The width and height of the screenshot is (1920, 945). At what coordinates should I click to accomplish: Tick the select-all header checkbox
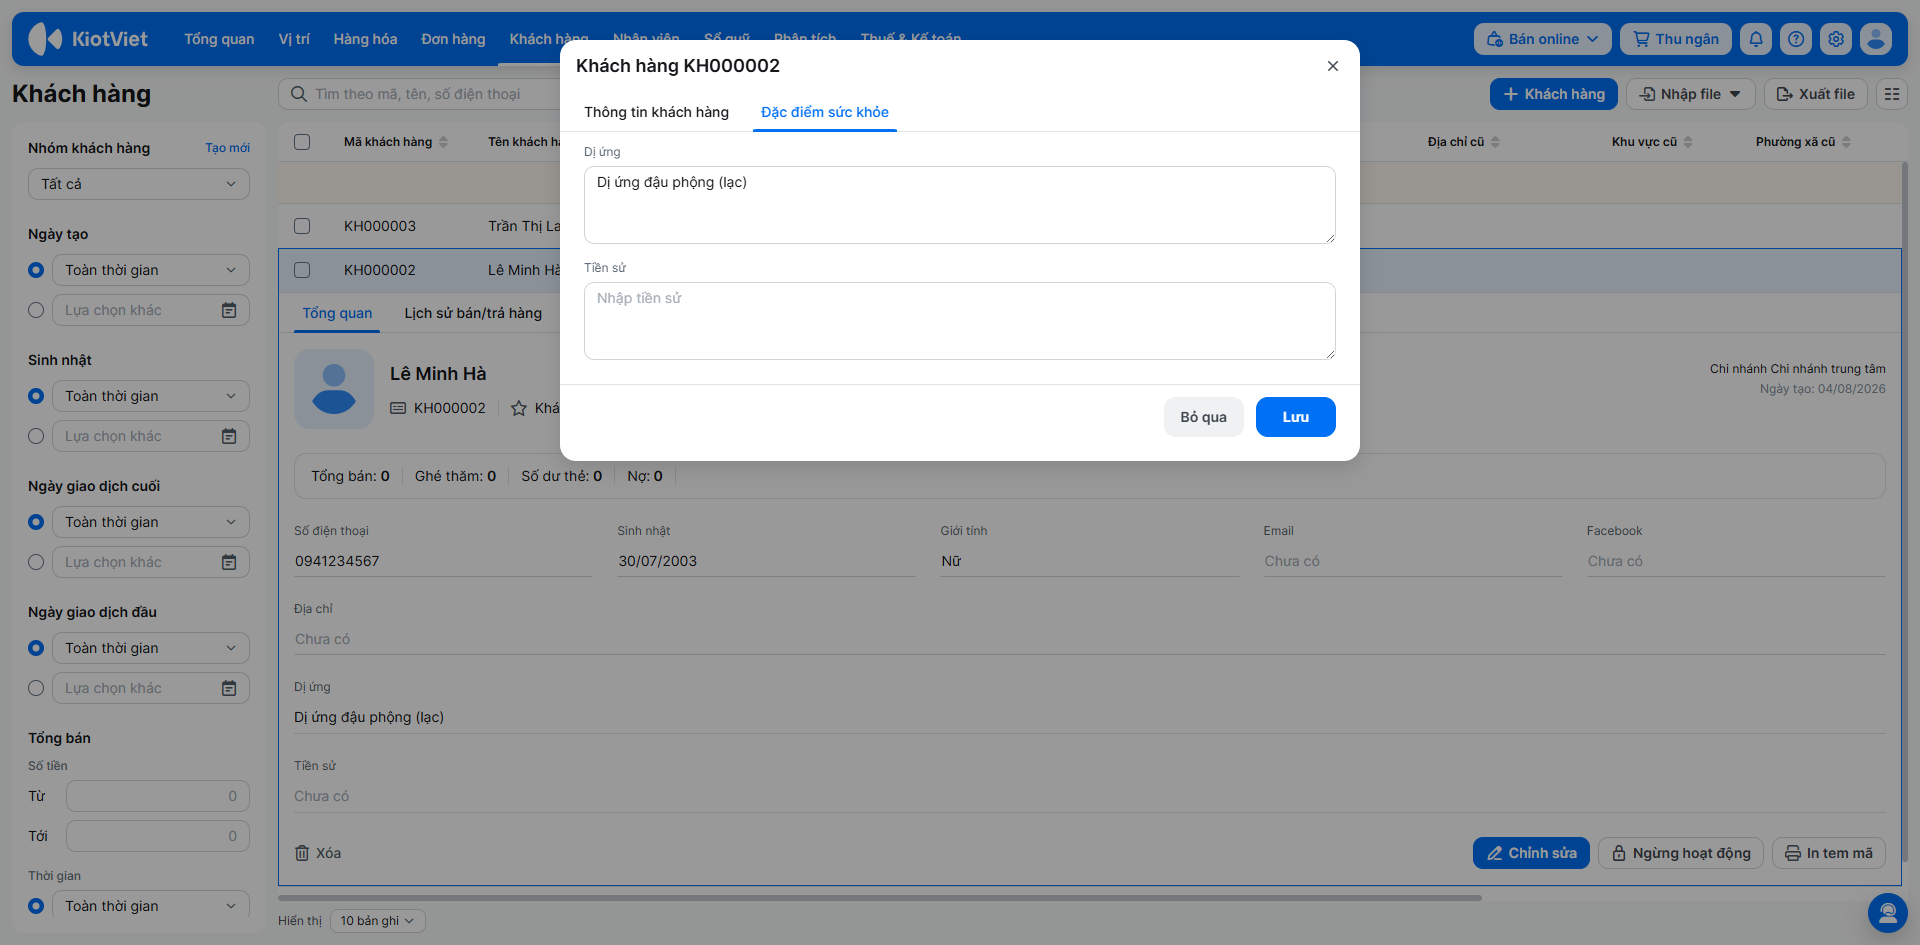pos(302,142)
